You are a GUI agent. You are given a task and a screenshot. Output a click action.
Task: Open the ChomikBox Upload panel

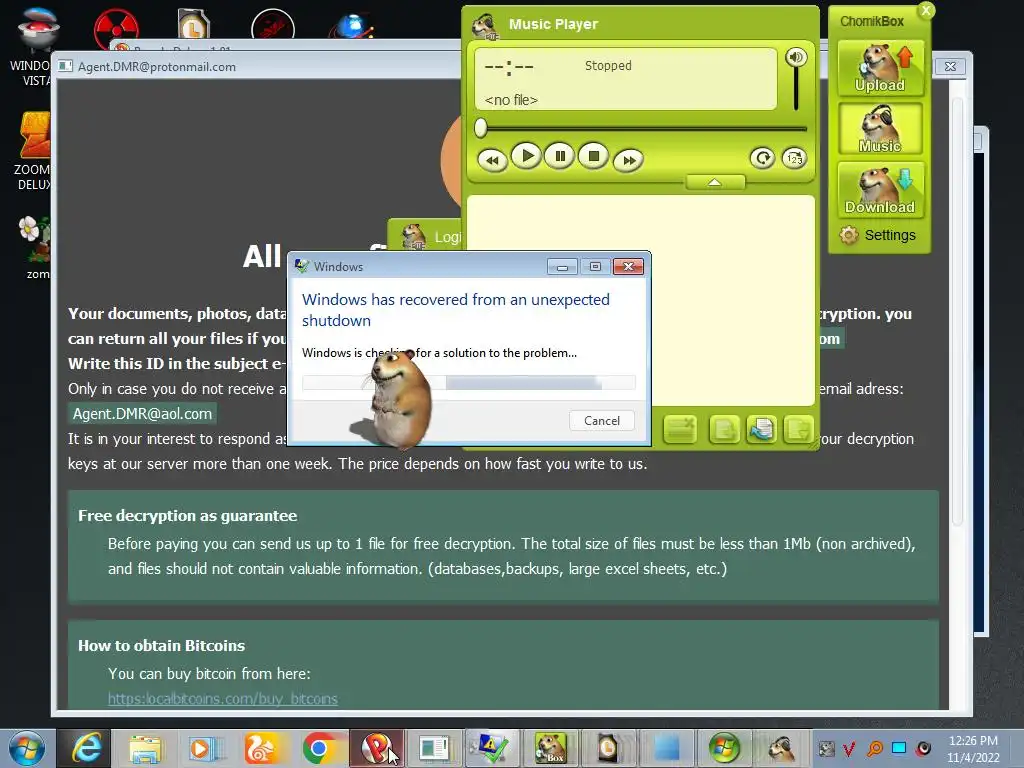pos(880,68)
